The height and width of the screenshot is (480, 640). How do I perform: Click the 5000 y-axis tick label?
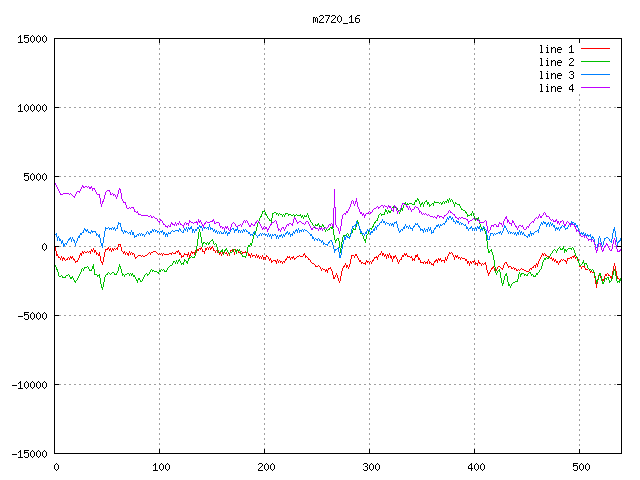tap(35, 177)
